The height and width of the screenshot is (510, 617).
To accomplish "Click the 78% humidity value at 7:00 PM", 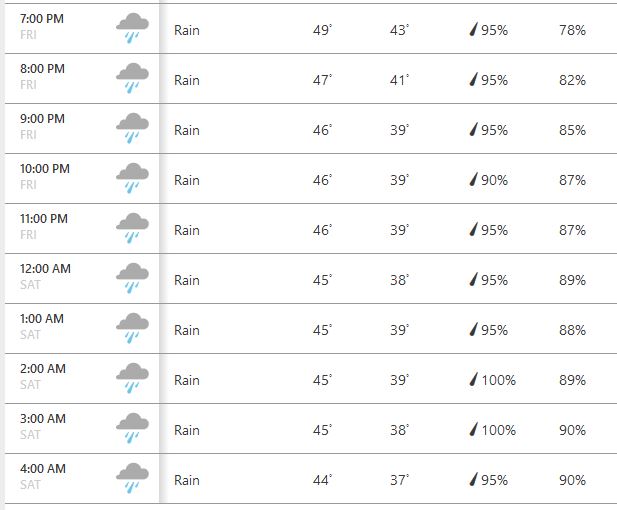I will point(573,30).
